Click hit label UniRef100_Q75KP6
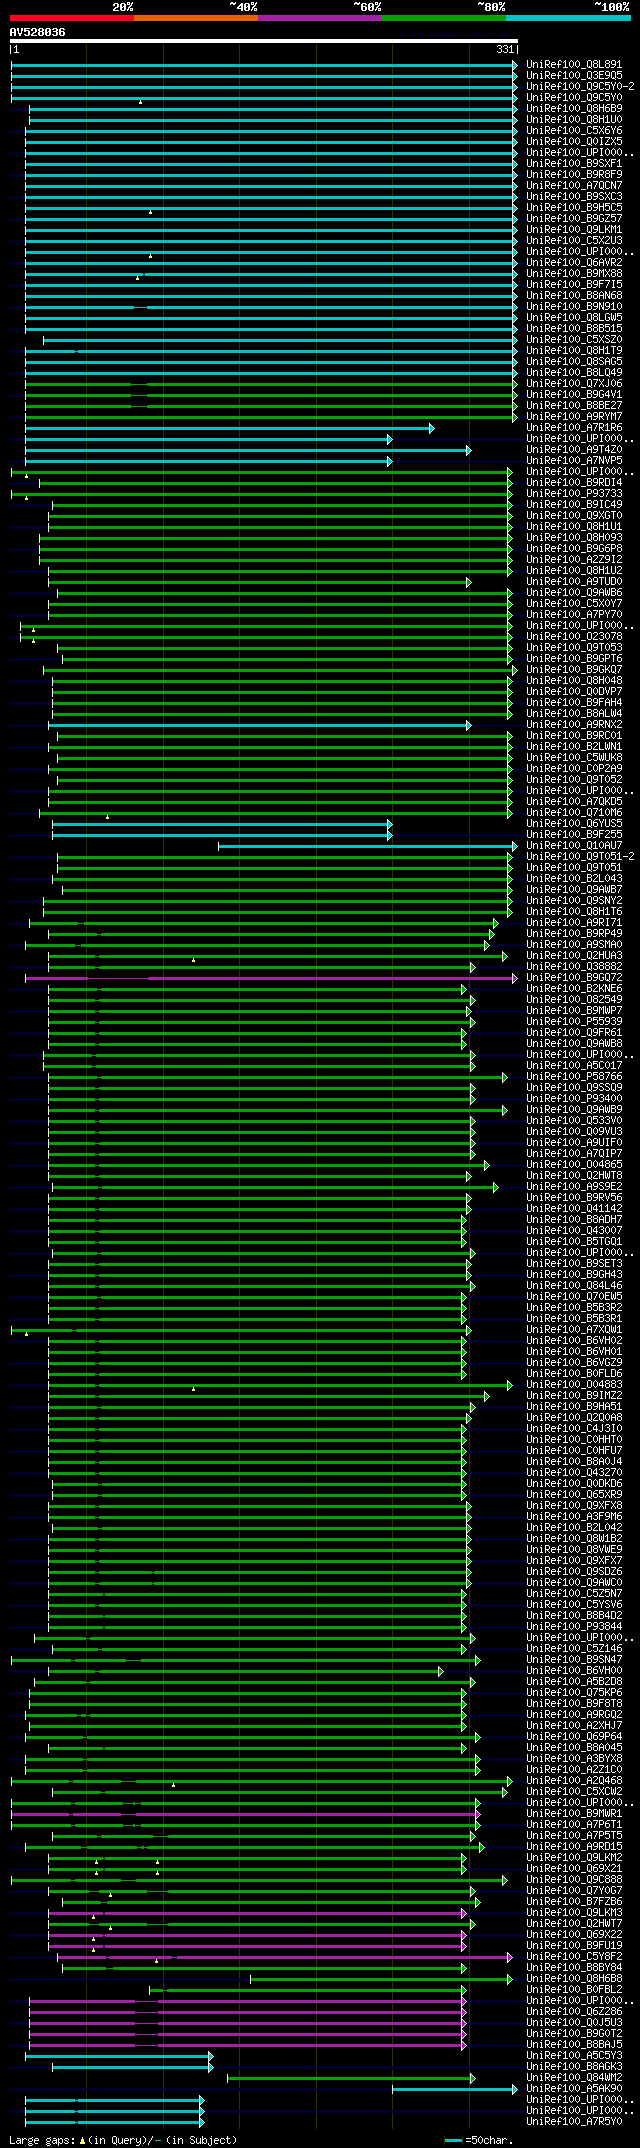Image resolution: width=640 pixels, height=2148 pixels. (x=574, y=1692)
